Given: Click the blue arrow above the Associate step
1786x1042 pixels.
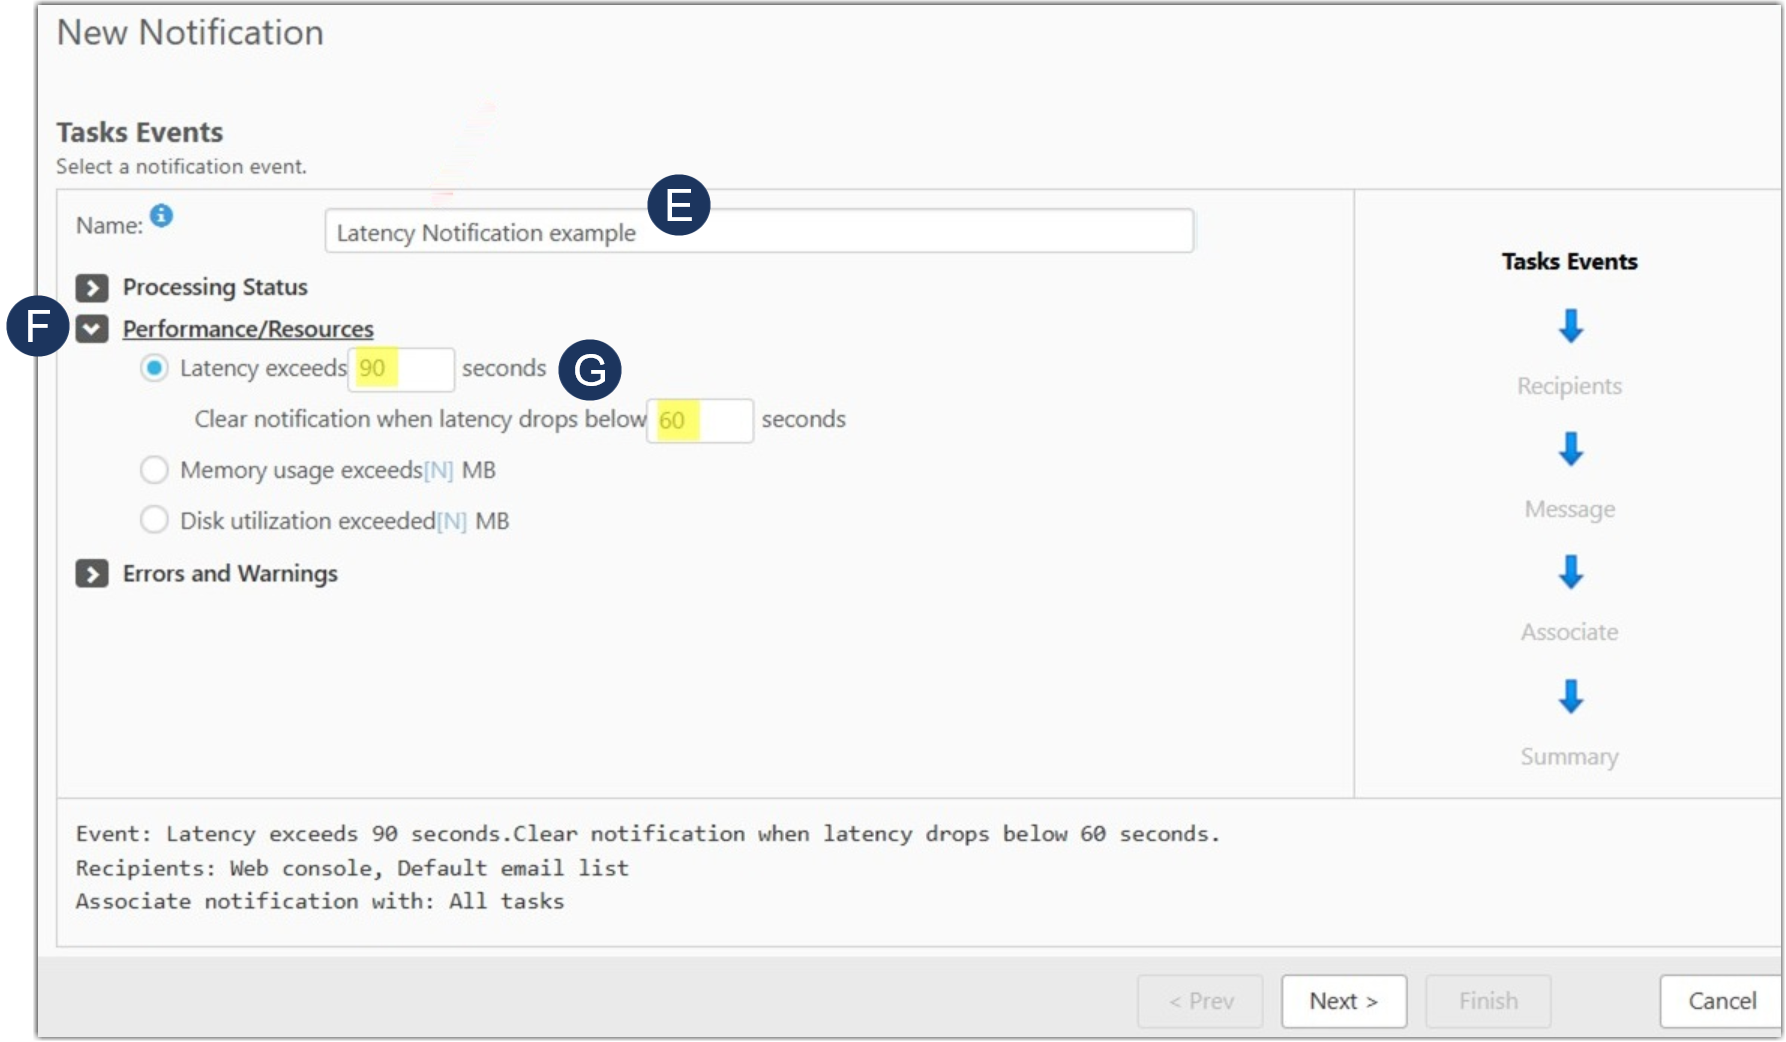Looking at the screenshot, I should [x=1570, y=574].
